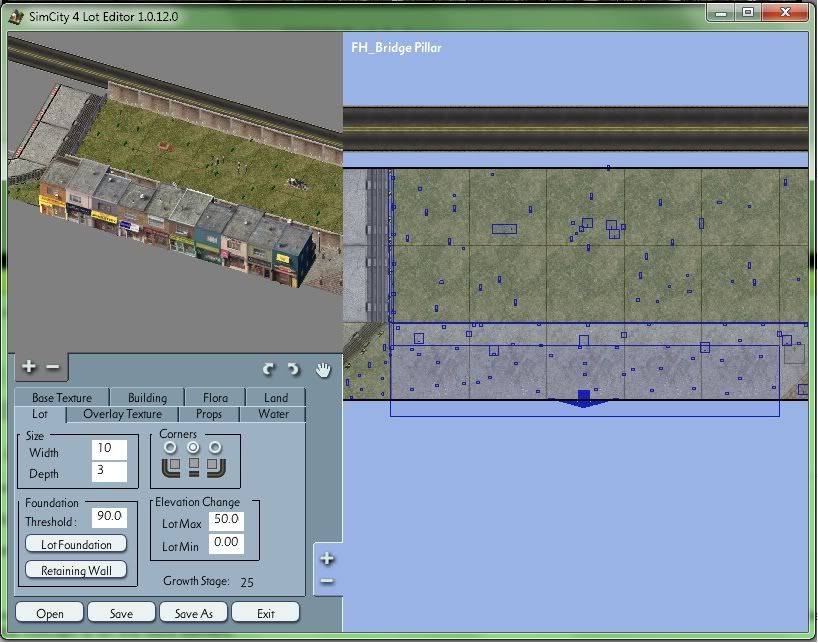
Task: Click the "FH_Bridge Pillar" lot name
Action: pyautogui.click(x=396, y=47)
